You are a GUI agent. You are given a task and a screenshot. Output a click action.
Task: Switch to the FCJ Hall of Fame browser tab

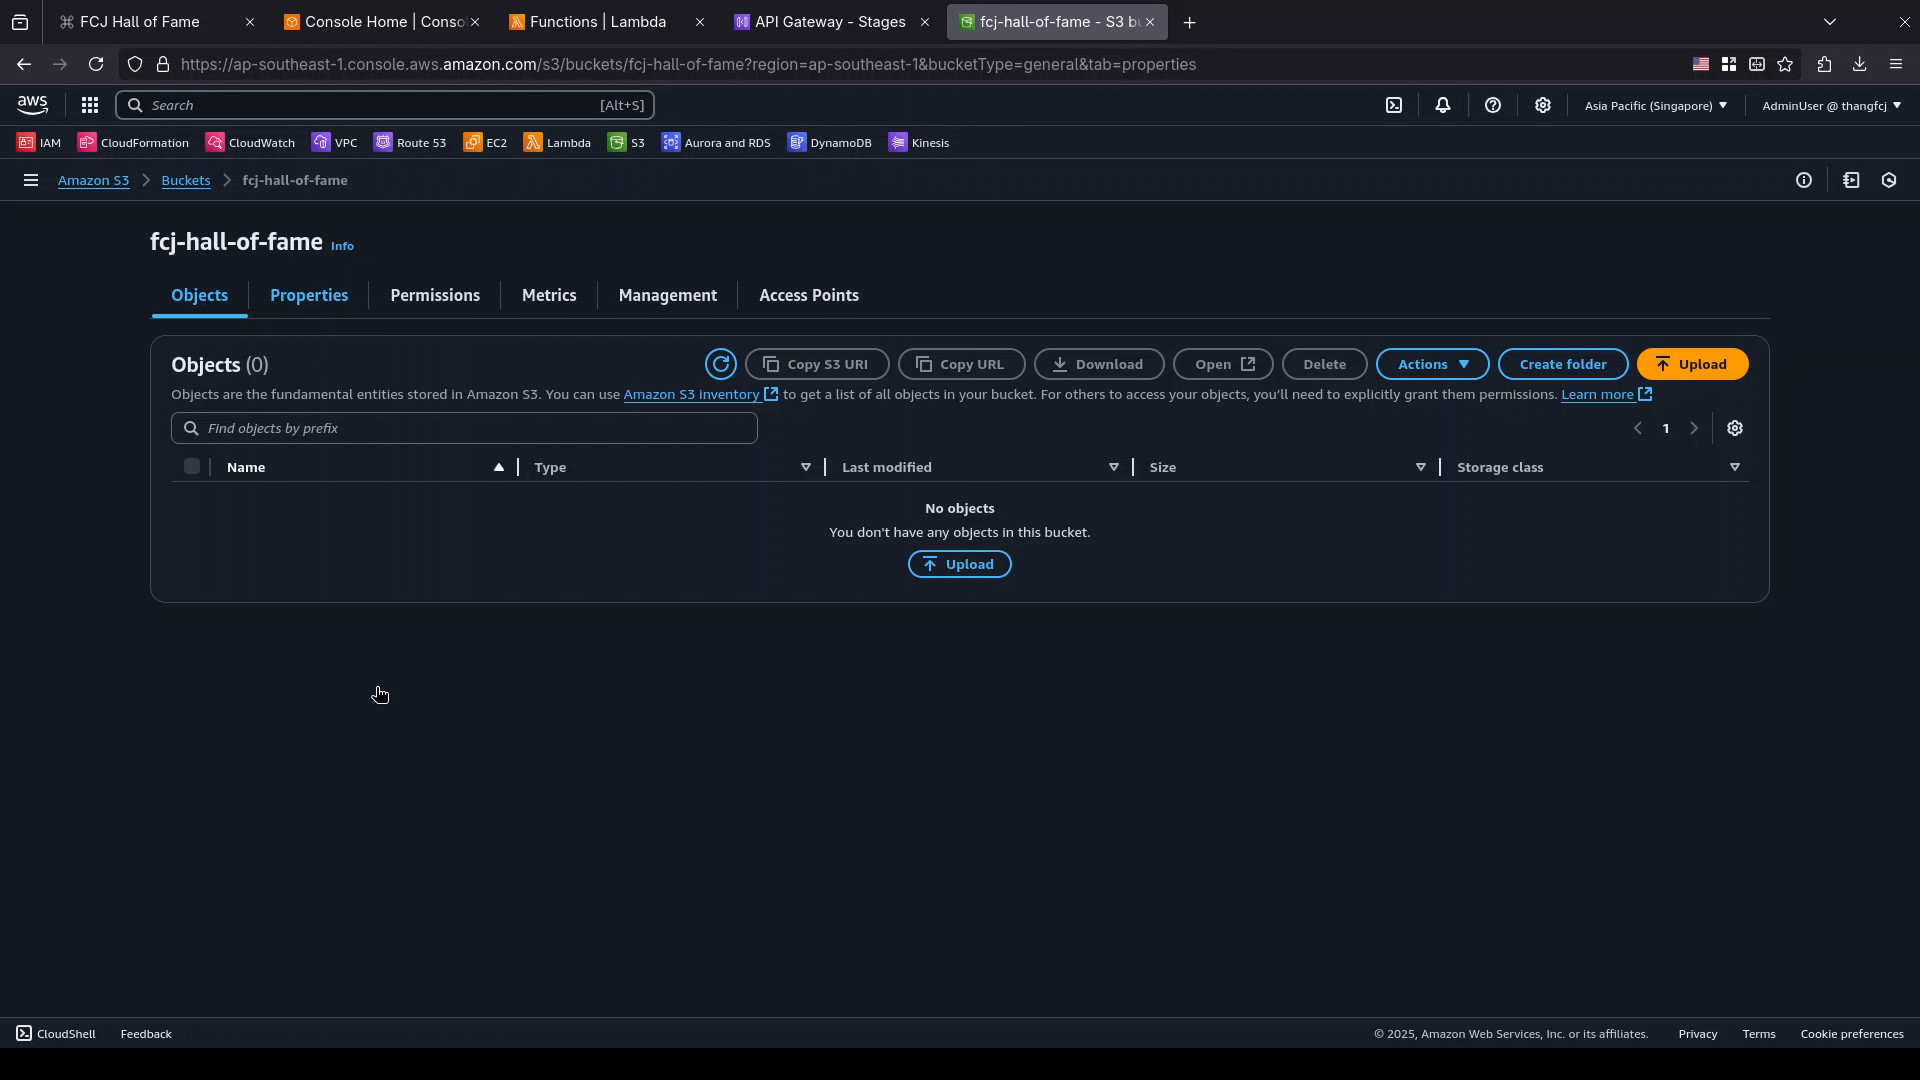coord(155,22)
